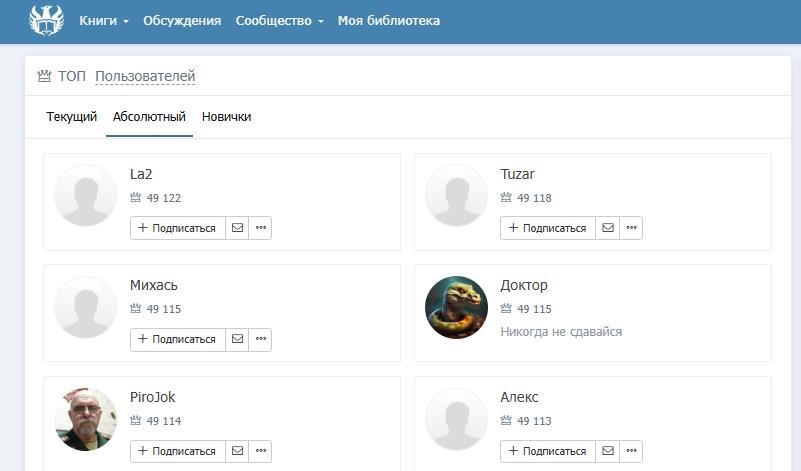Send a message to La2
This screenshot has height=471, width=801.
(237, 228)
